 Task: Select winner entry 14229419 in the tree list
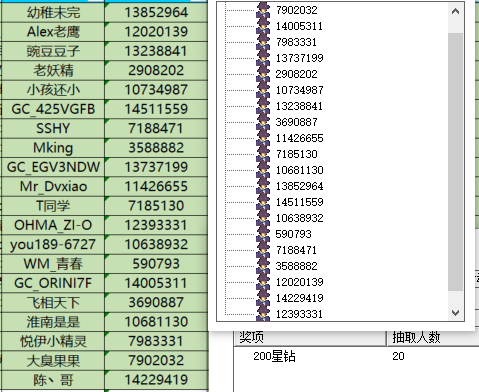[x=299, y=298]
